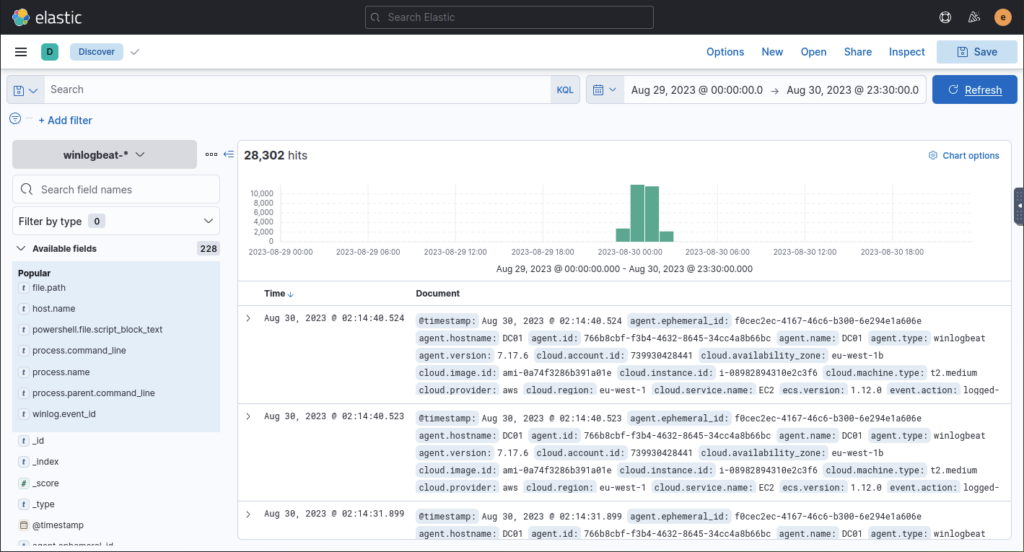Click the Refresh button
Image resolution: width=1024 pixels, height=552 pixels.
point(974,89)
